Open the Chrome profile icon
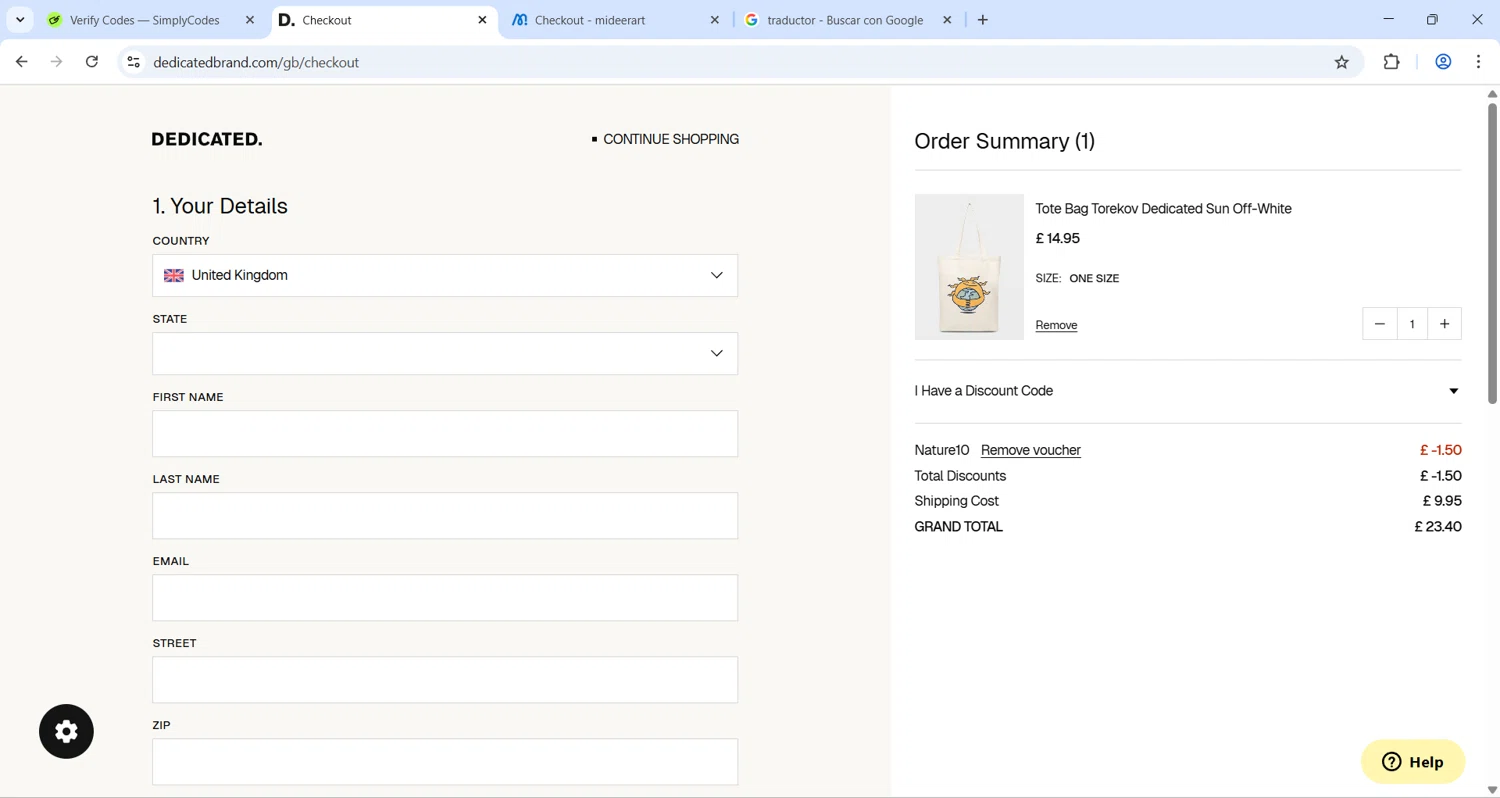The height and width of the screenshot is (798, 1500). pos(1443,62)
